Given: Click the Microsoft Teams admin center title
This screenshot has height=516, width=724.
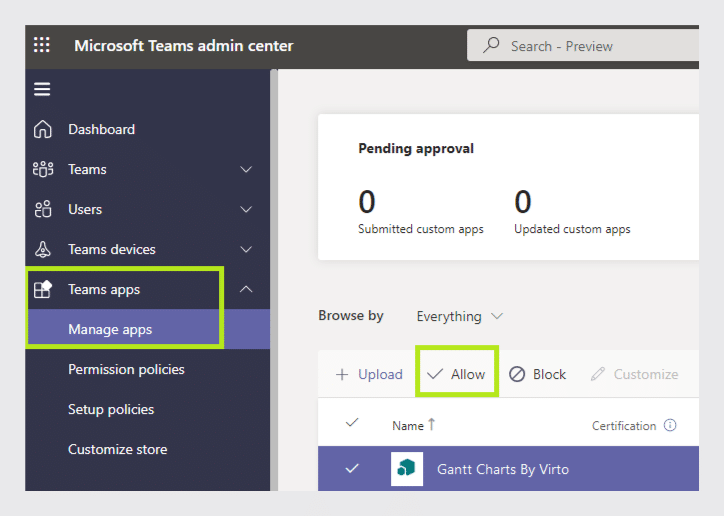Looking at the screenshot, I should click(x=184, y=46).
